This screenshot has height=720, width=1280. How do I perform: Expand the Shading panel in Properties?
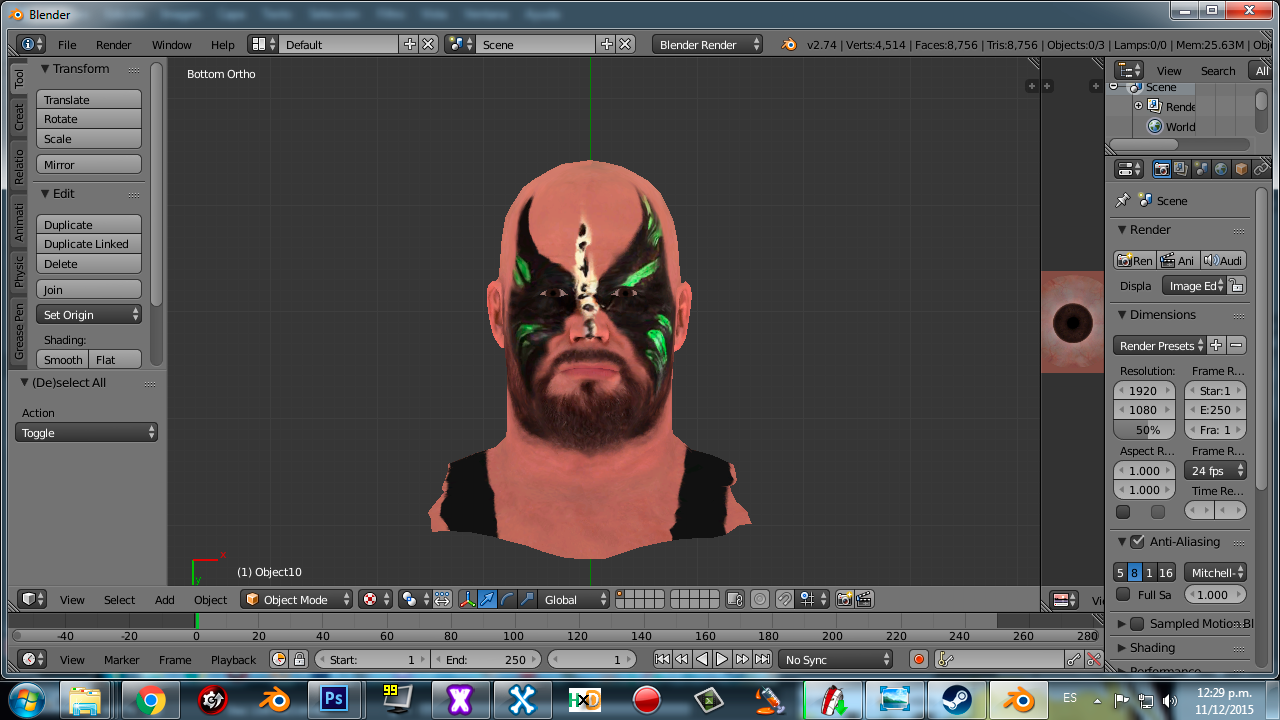(1152, 648)
